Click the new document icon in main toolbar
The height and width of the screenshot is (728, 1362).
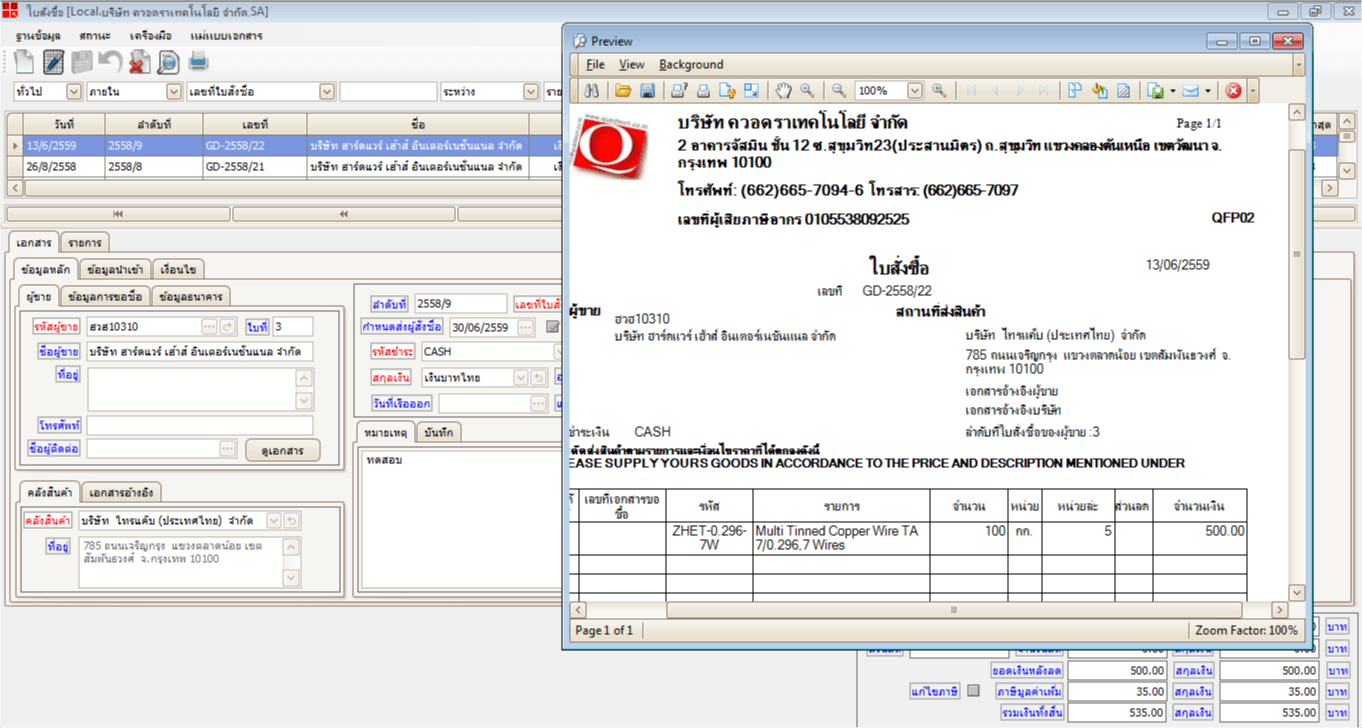tap(25, 61)
